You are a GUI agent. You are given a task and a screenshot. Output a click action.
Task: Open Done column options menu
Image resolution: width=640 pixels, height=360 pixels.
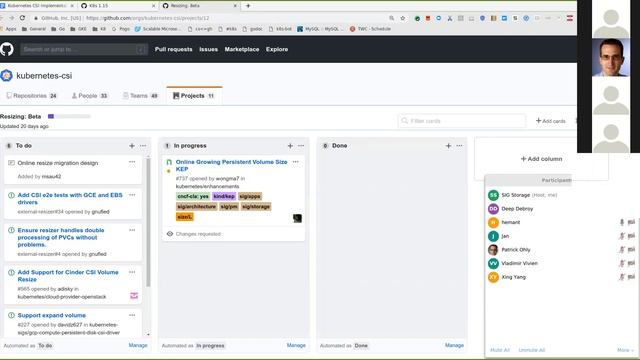459,146
